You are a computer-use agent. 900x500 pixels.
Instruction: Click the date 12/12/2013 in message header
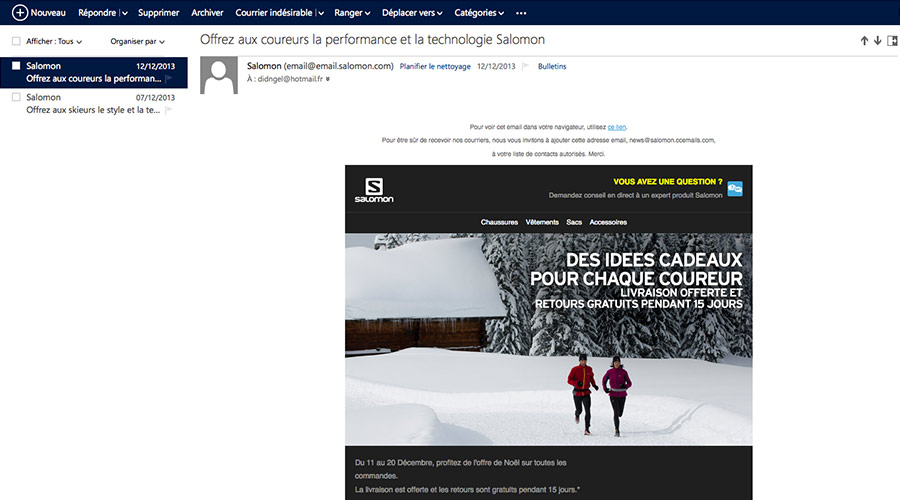point(496,67)
